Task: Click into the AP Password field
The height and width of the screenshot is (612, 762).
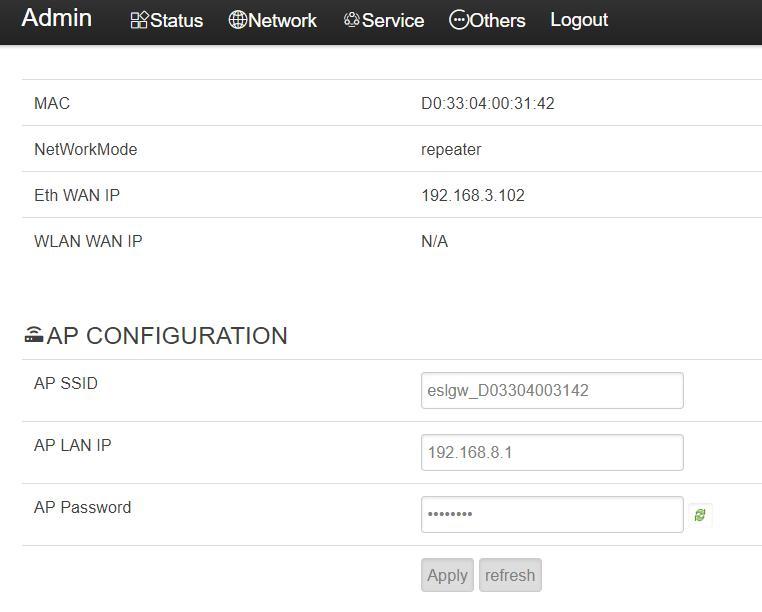Action: (552, 515)
